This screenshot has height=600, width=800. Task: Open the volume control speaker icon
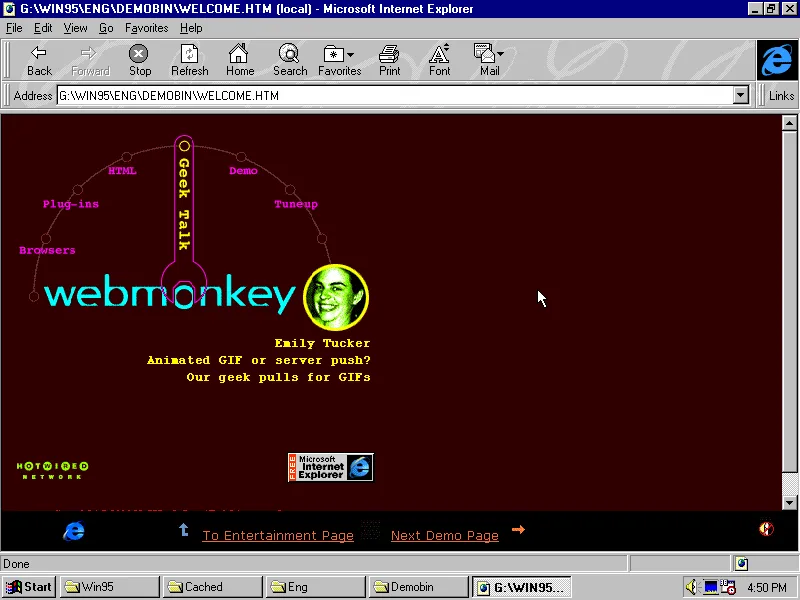[691, 586]
